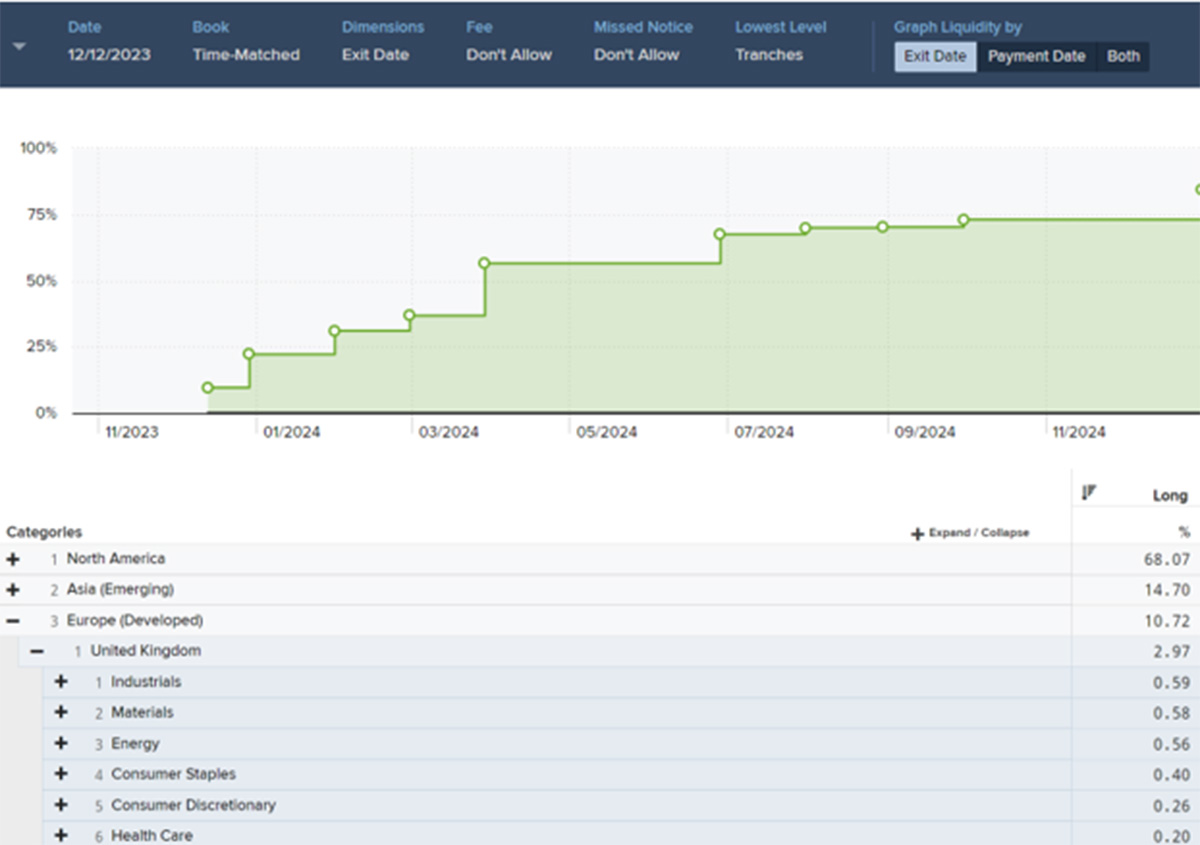Select the North America row label

point(116,559)
